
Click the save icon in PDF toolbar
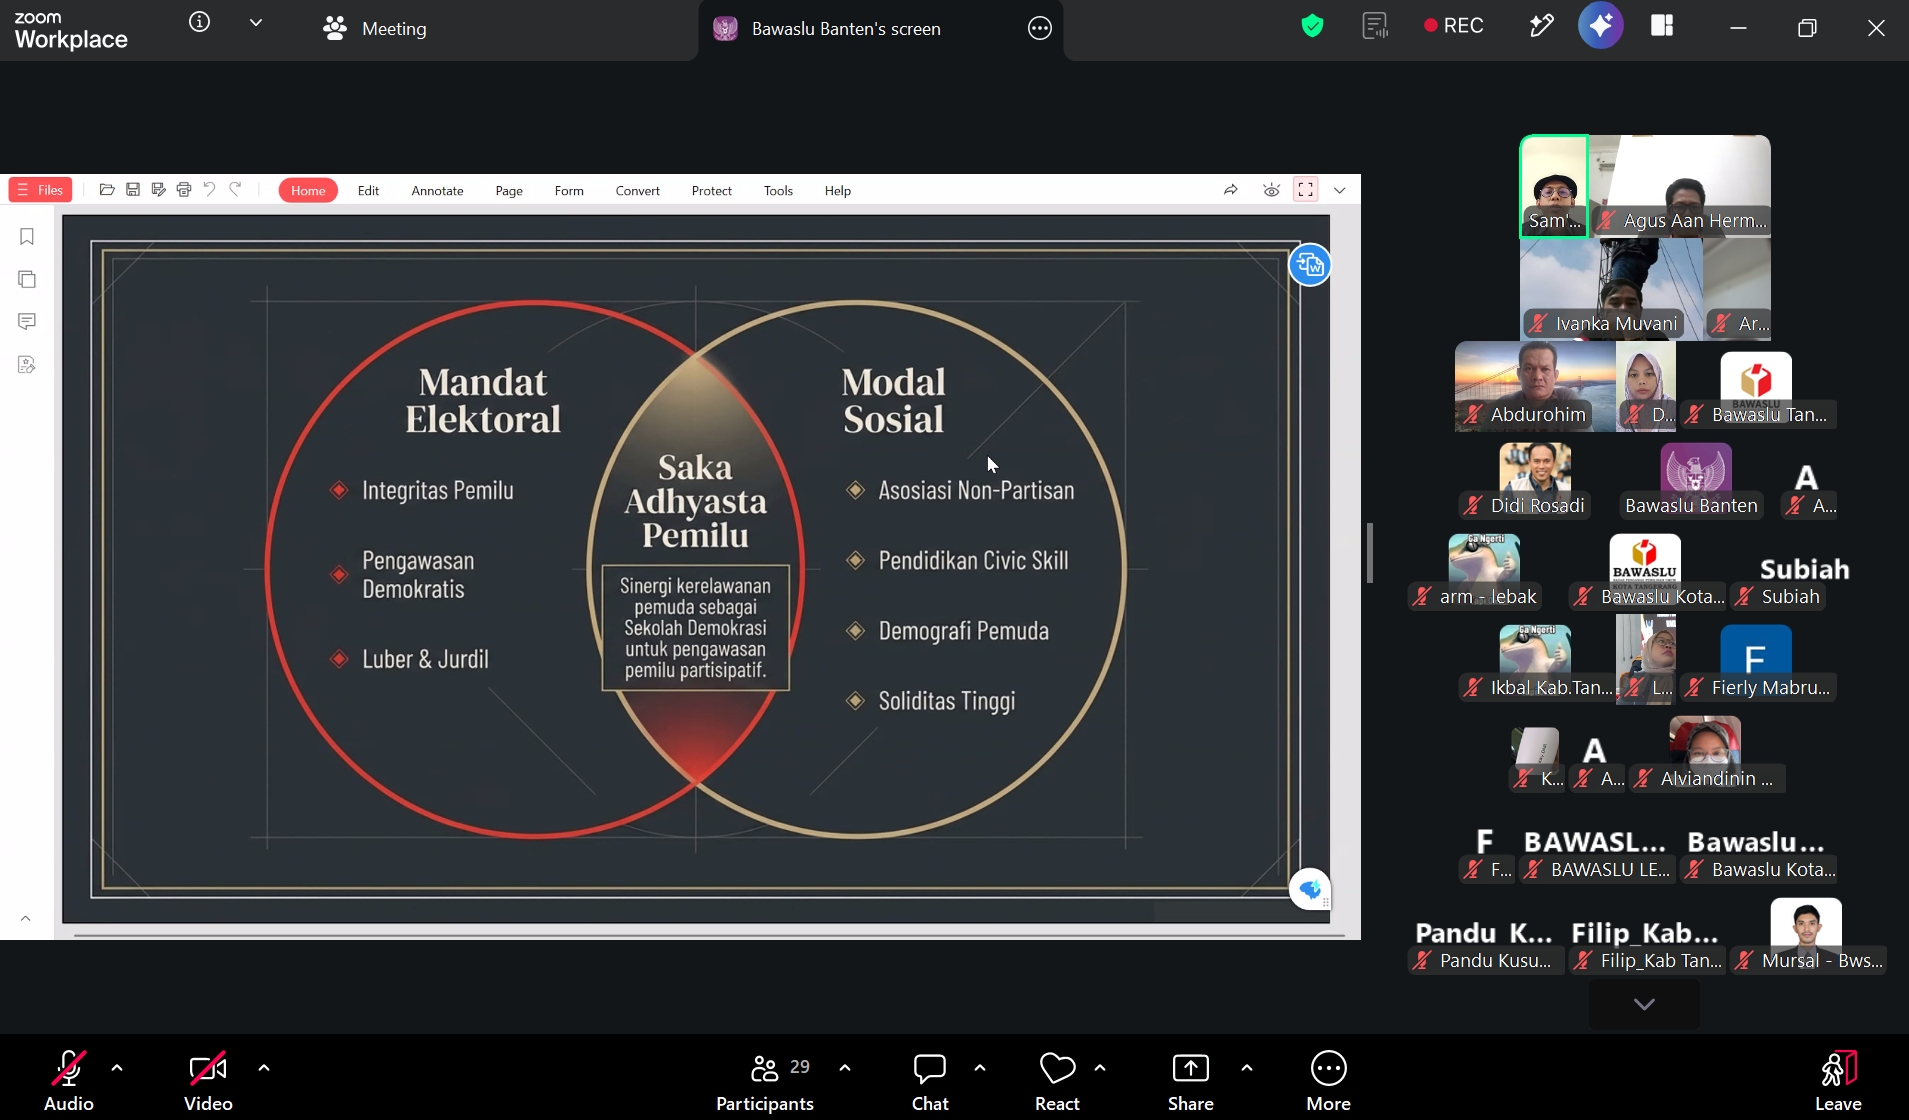[x=133, y=190]
